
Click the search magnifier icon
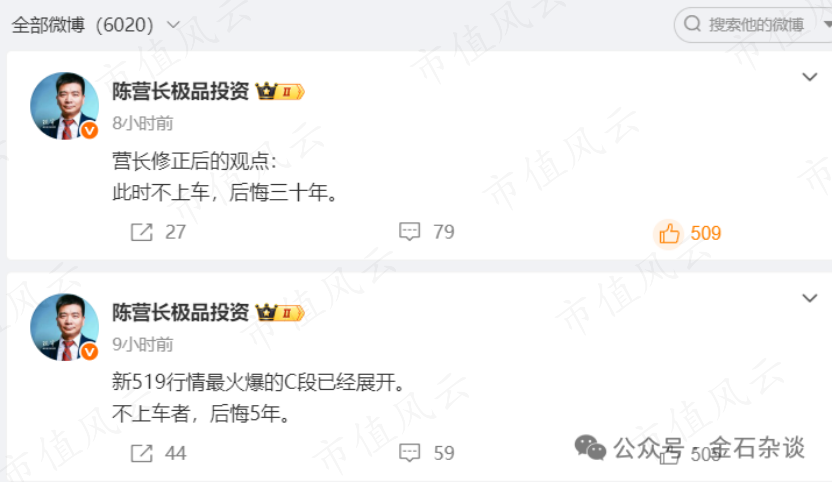[x=692, y=24]
